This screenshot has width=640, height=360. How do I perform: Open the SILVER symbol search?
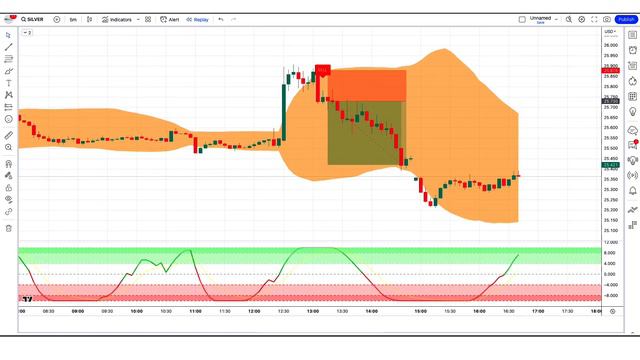coord(32,20)
